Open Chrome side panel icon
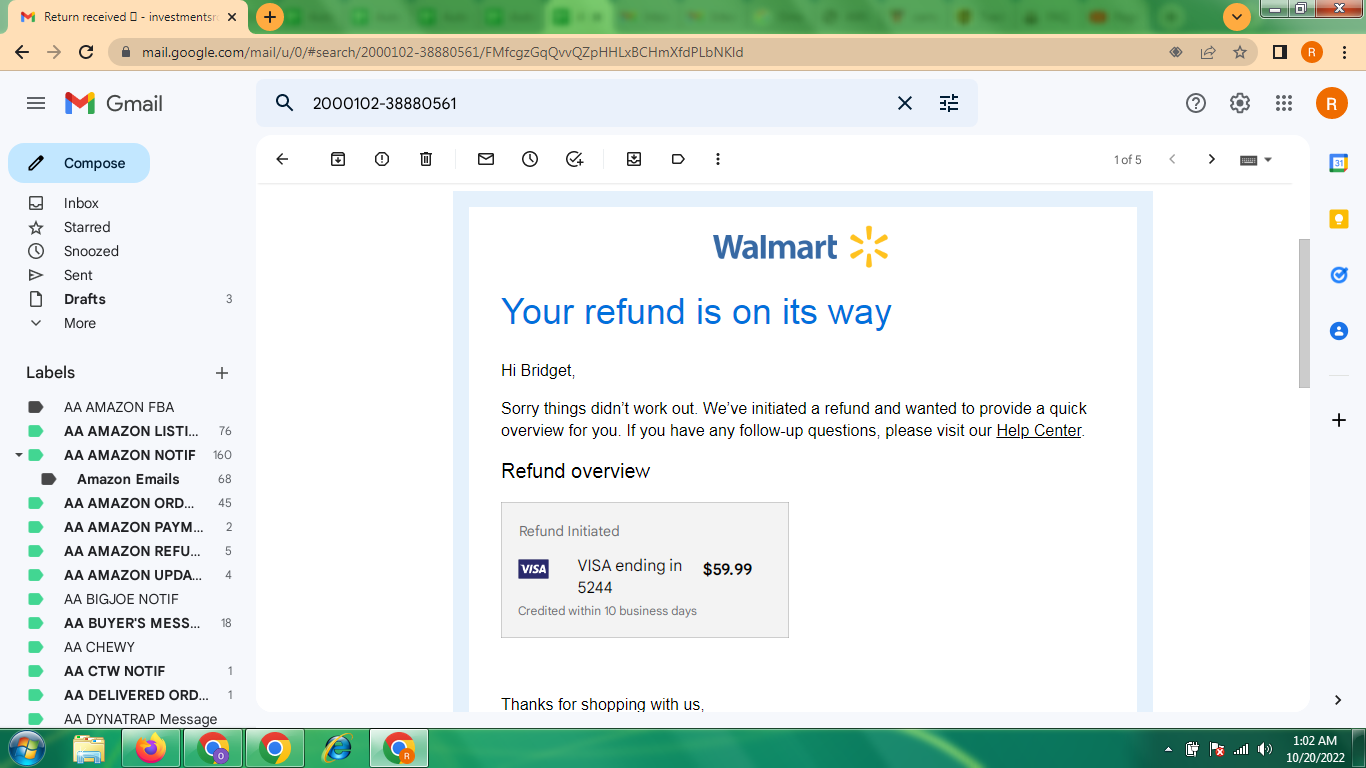 click(x=1279, y=52)
